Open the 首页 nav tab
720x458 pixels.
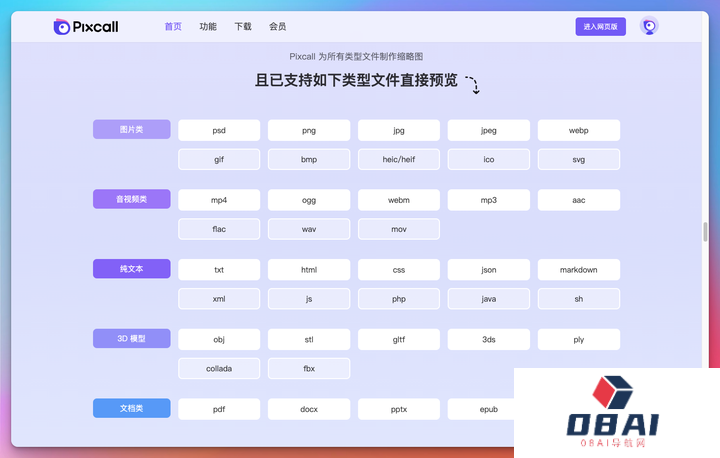(173, 27)
